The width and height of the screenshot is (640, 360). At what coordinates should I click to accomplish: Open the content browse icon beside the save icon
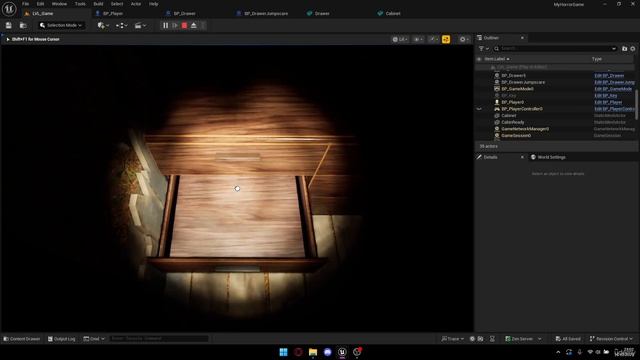(x=23, y=25)
